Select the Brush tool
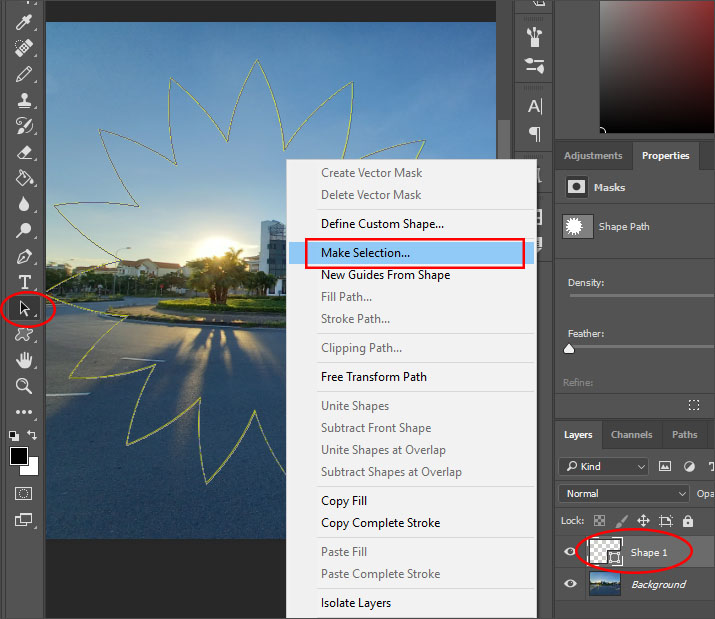Viewport: 715px width, 619px height. (24, 74)
